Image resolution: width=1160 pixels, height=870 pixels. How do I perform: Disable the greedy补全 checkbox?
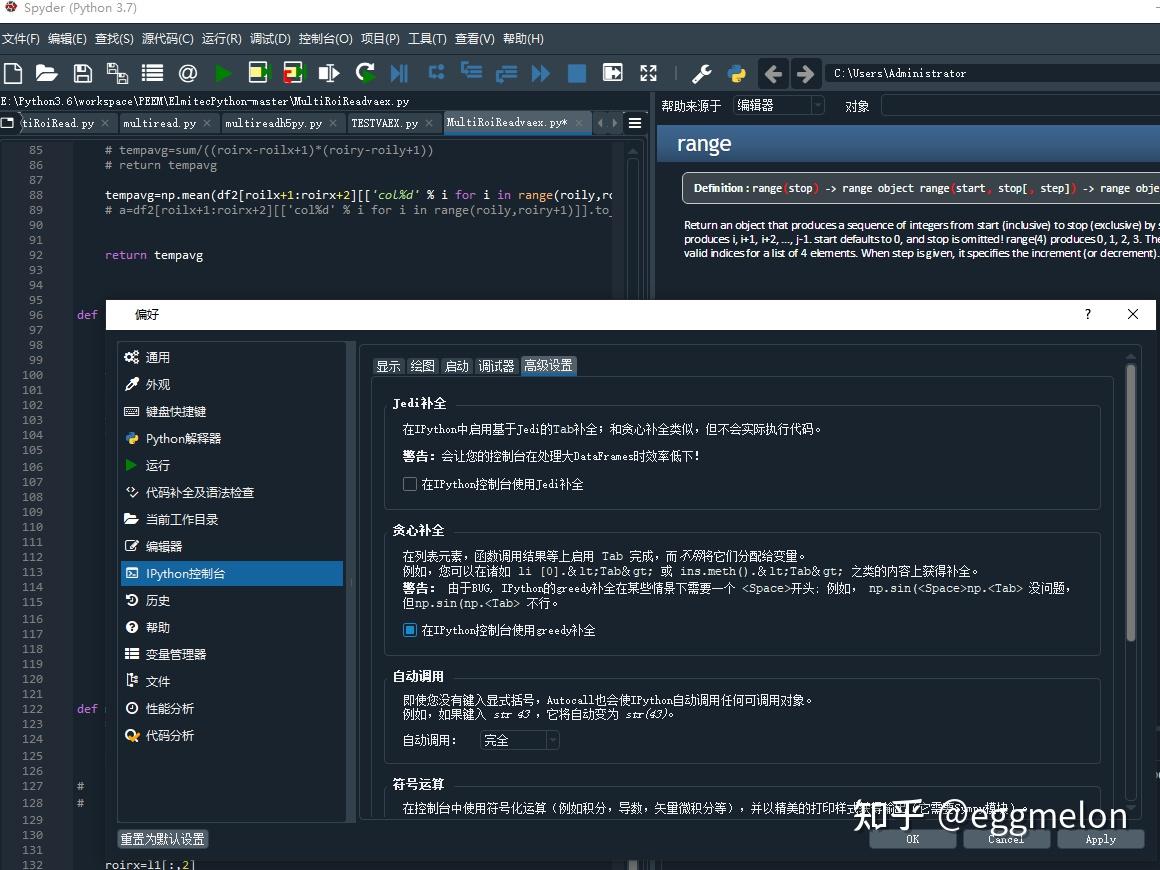click(x=409, y=630)
